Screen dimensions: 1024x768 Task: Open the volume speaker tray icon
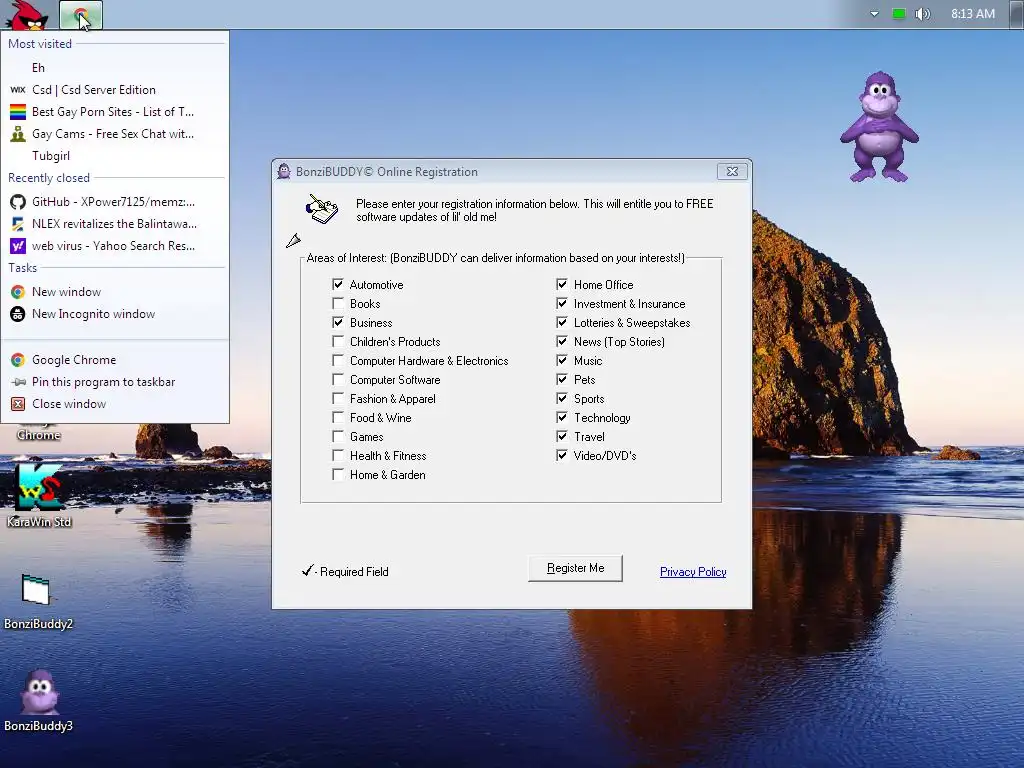coord(922,14)
